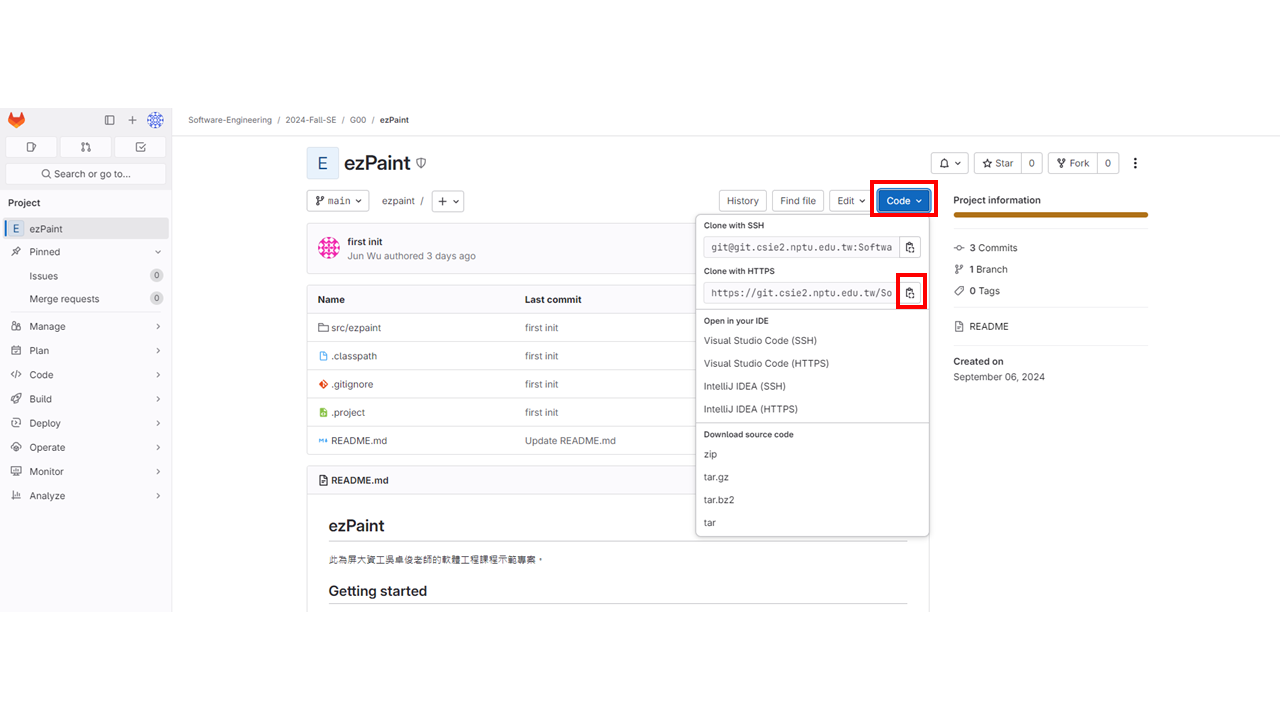
Task: Open the Code dropdown button
Action: click(x=904, y=201)
